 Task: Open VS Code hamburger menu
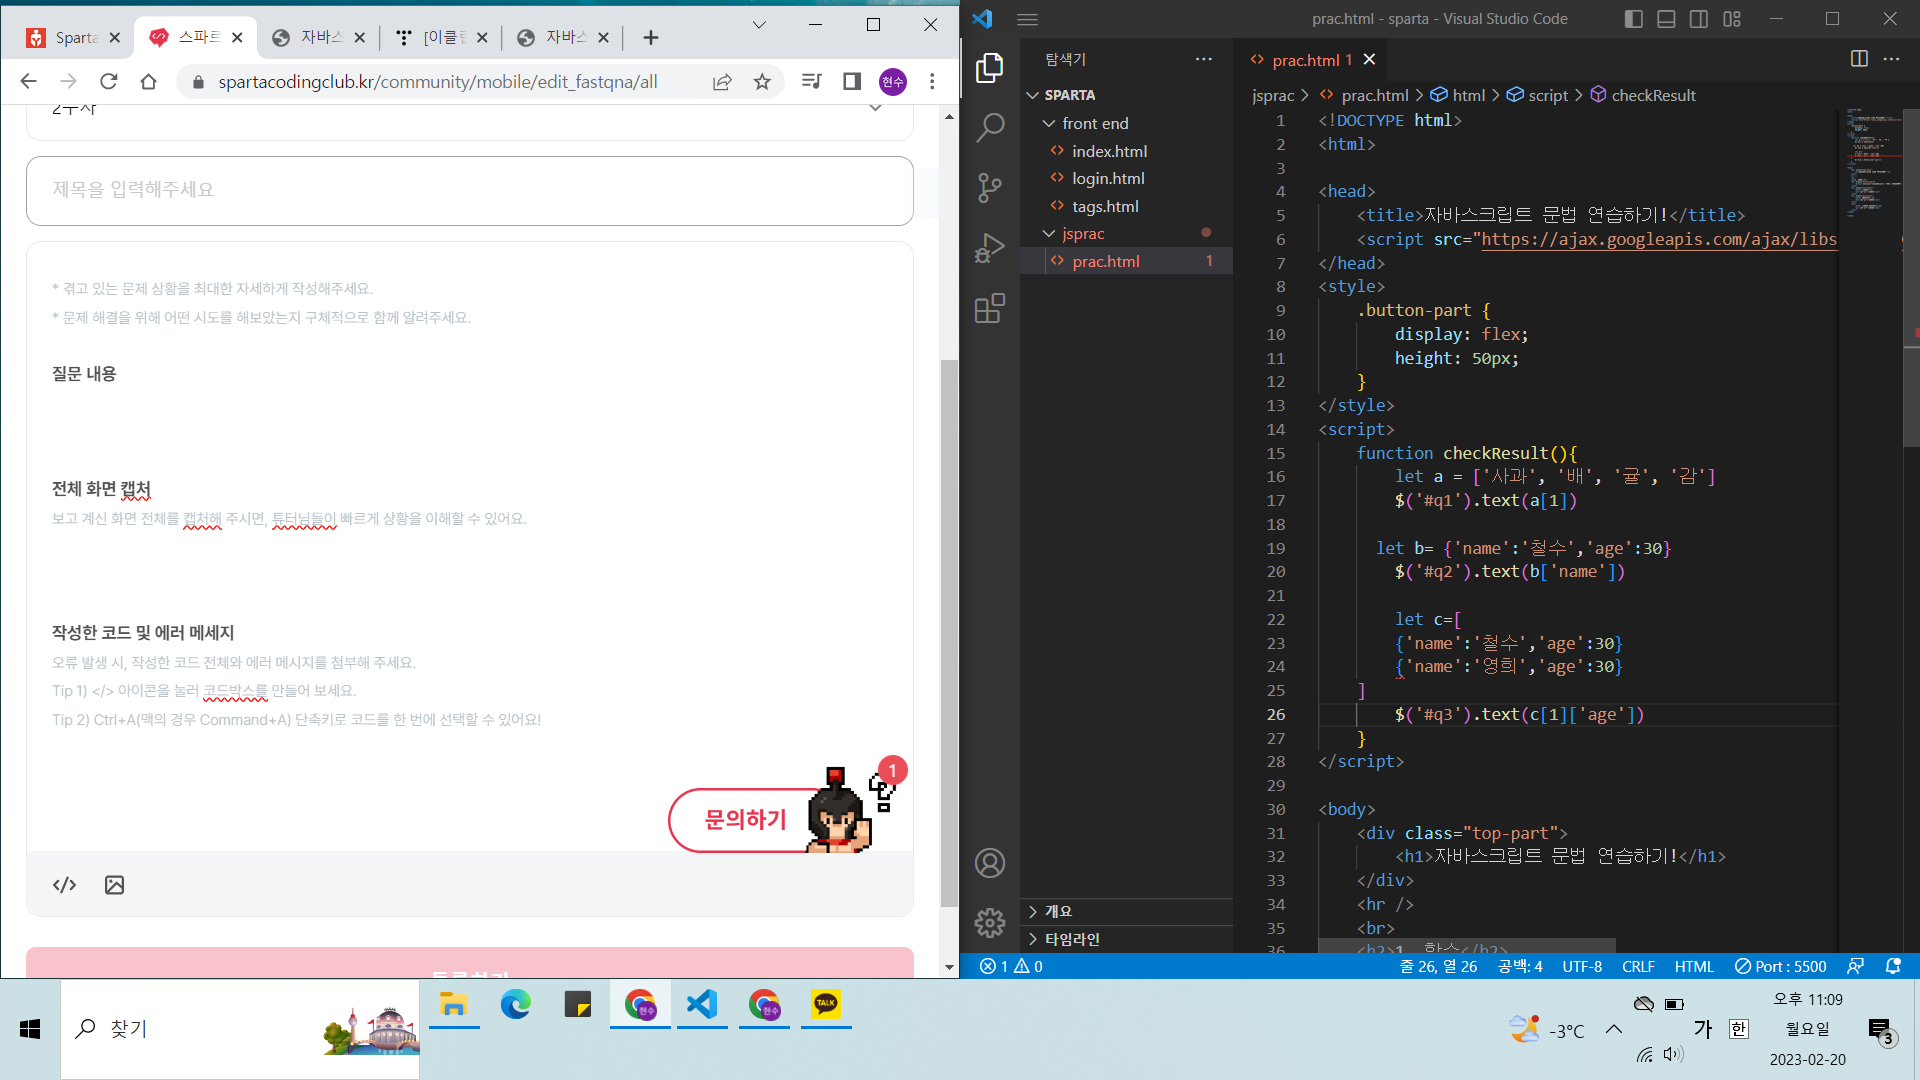(1027, 19)
